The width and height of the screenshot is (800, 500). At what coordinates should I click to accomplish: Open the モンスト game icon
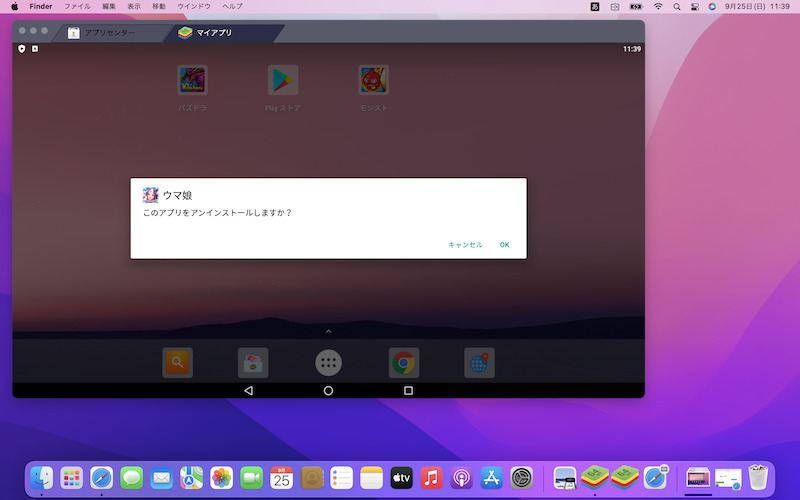[x=374, y=80]
